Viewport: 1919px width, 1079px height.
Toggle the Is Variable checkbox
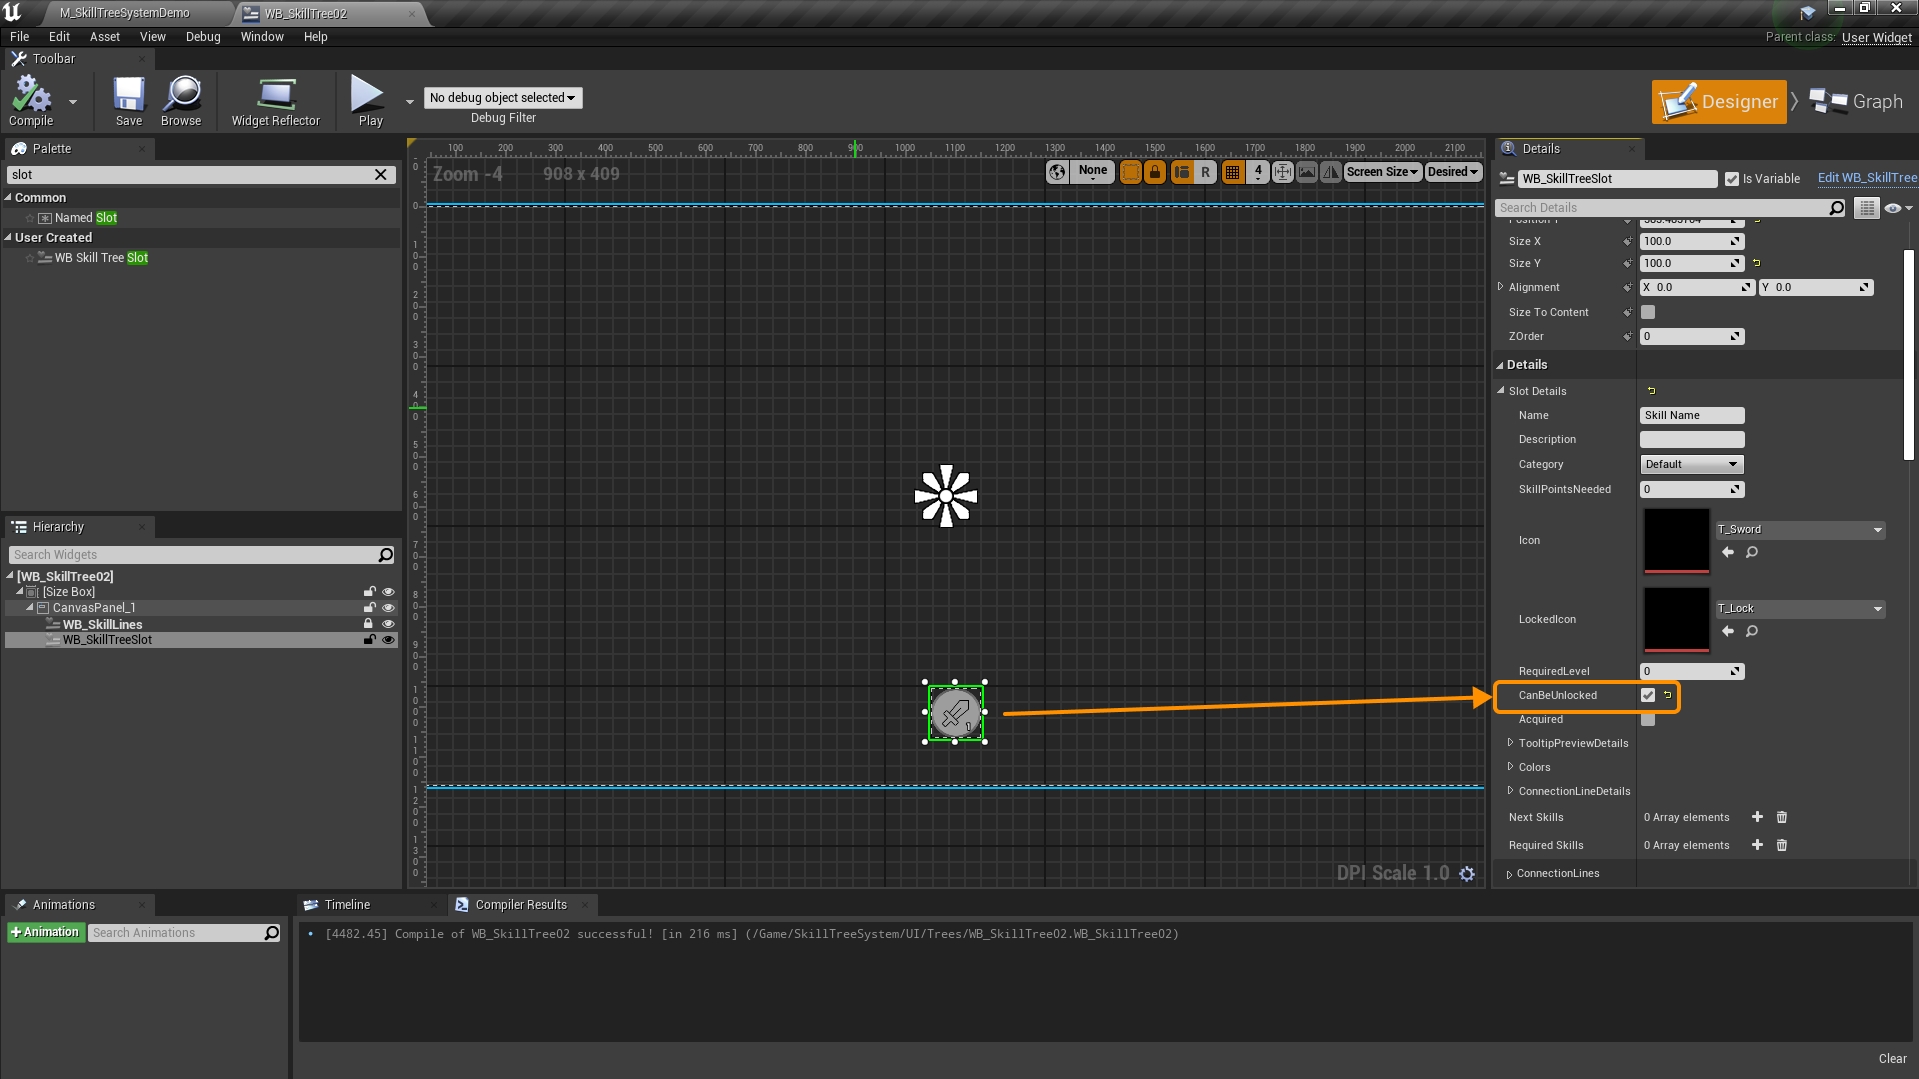click(1732, 179)
